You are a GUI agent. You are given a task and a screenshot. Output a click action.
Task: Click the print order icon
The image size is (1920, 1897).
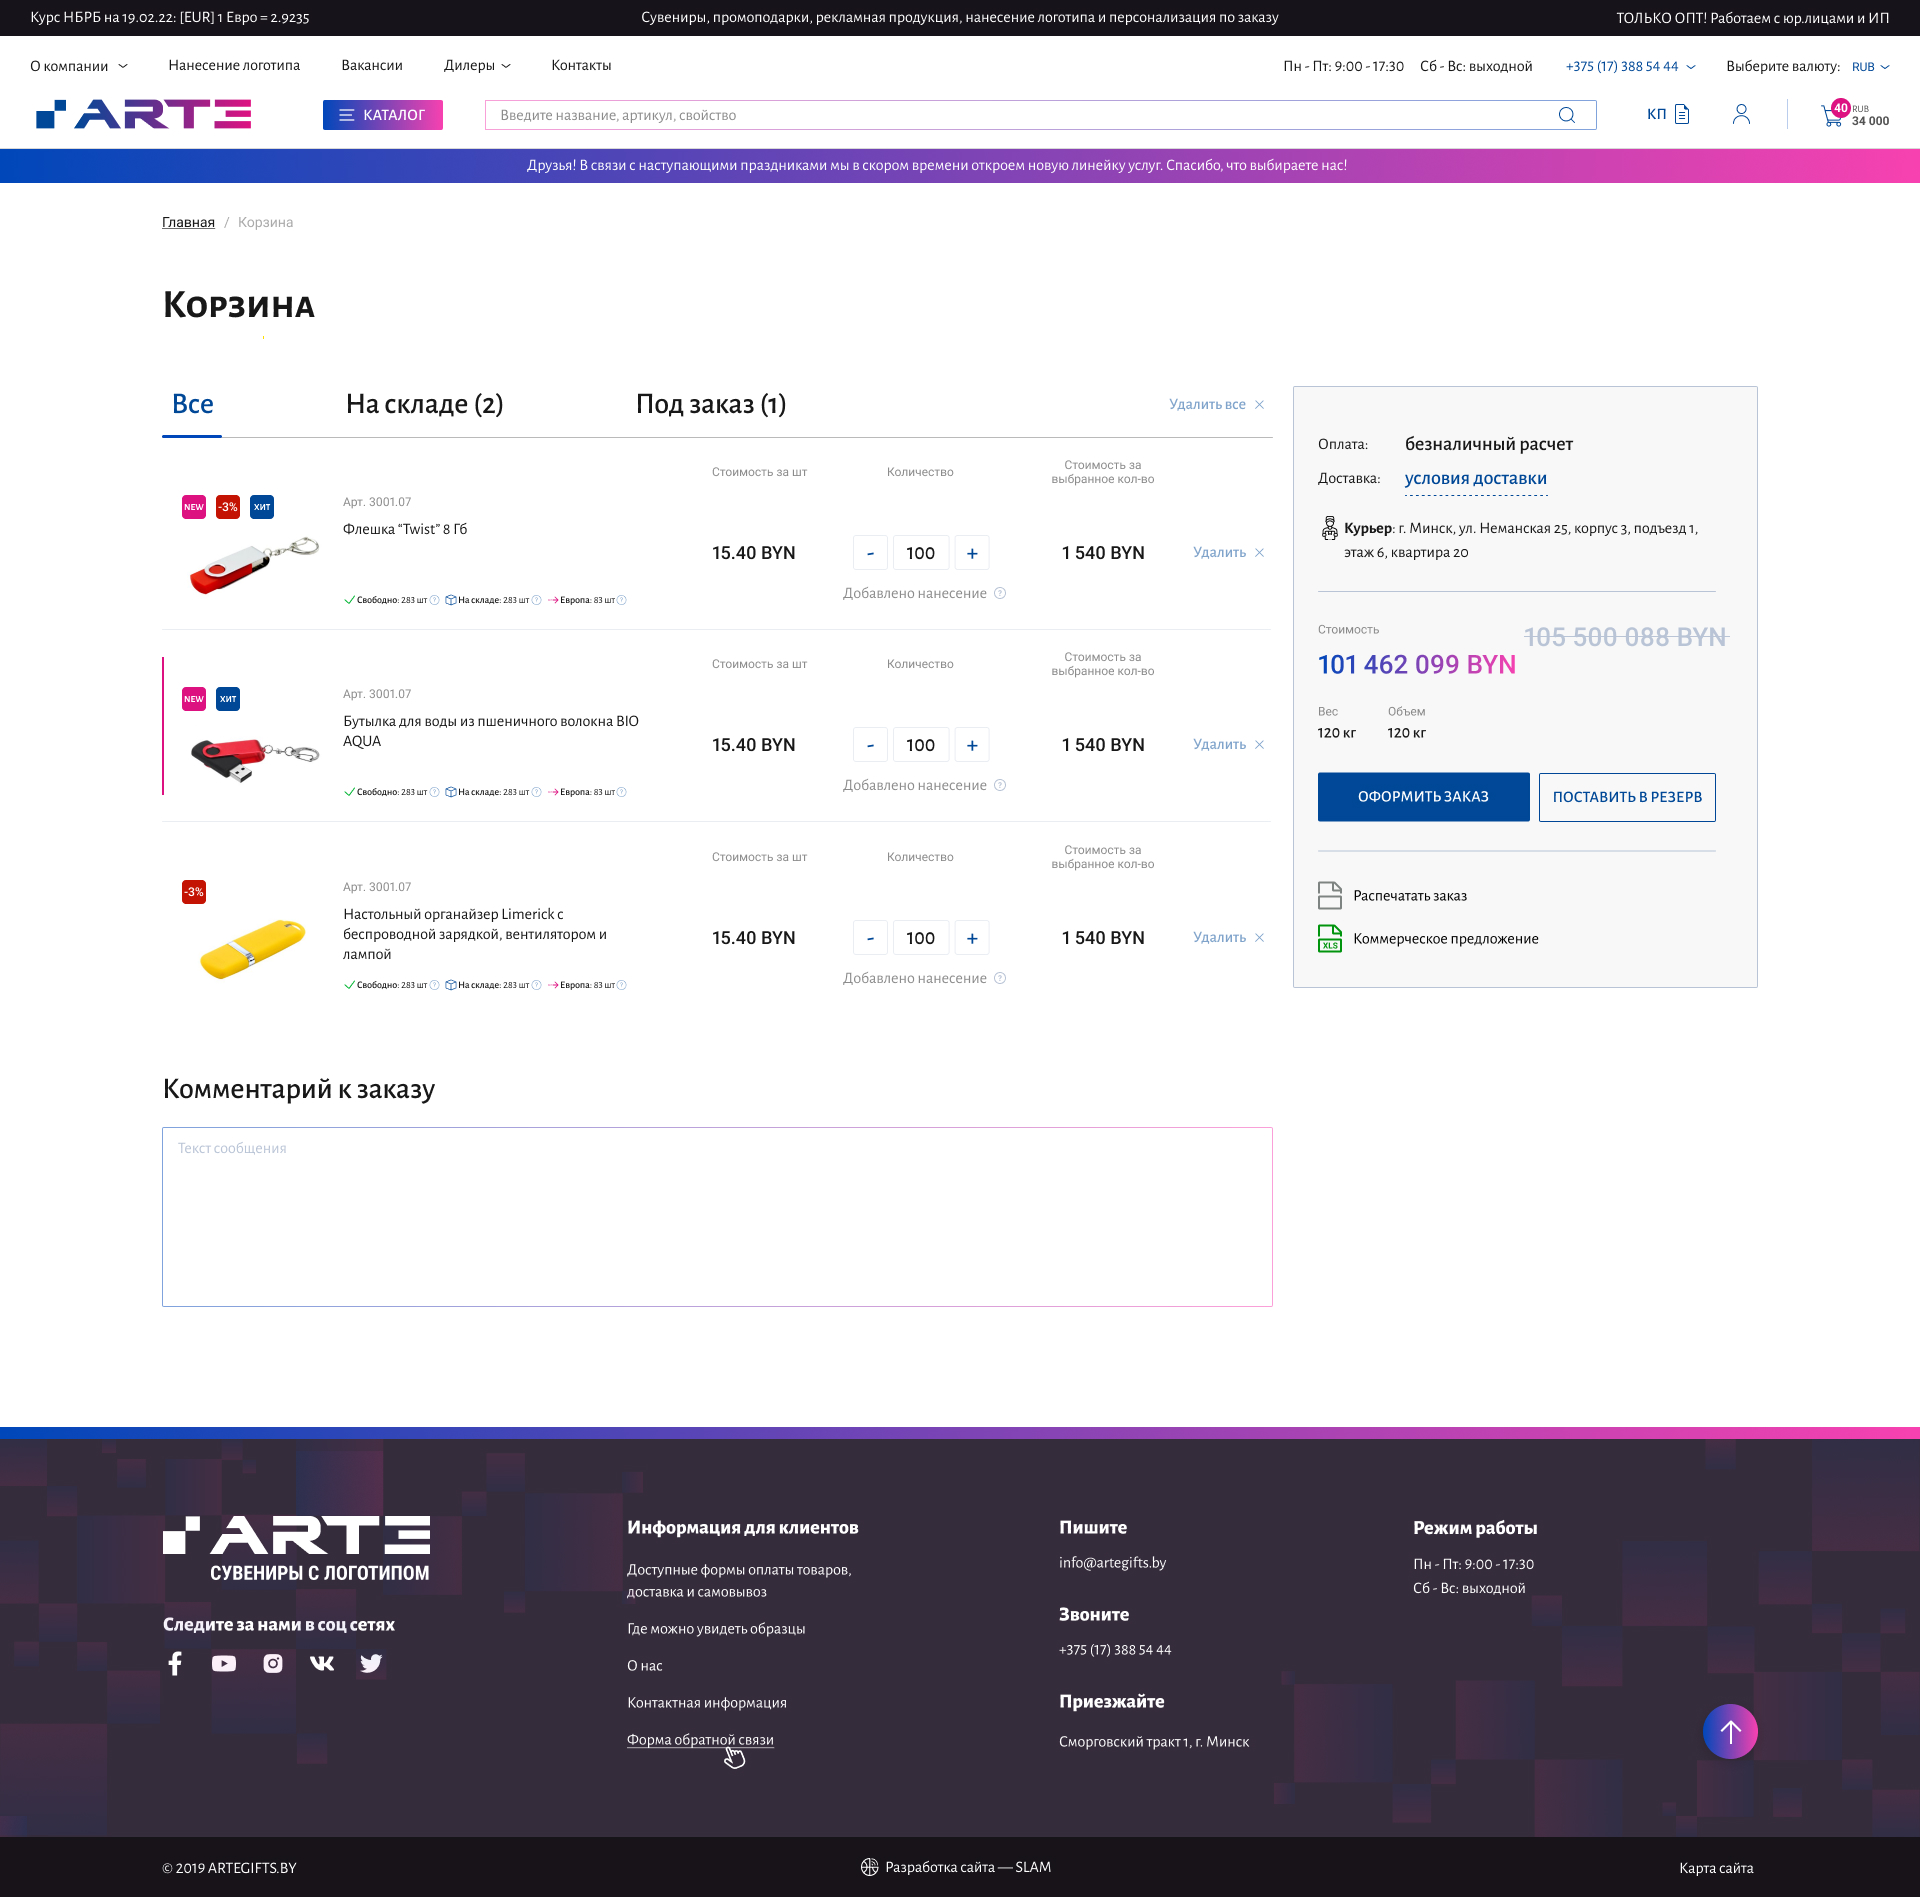click(x=1329, y=895)
